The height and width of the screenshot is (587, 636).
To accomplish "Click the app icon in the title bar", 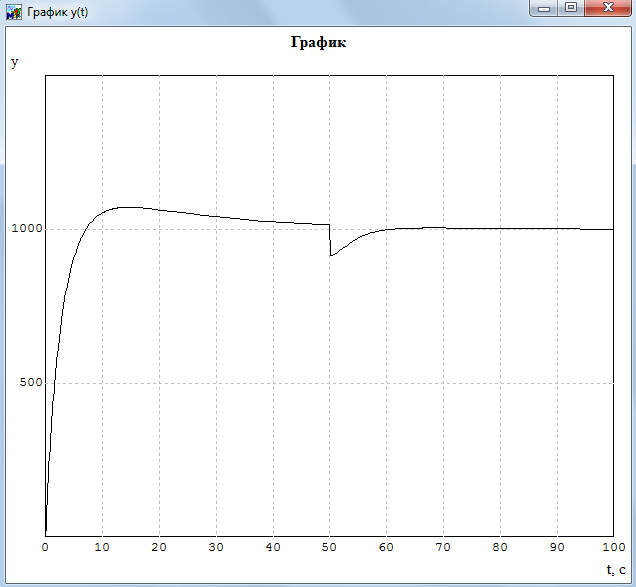I will tap(14, 12).
